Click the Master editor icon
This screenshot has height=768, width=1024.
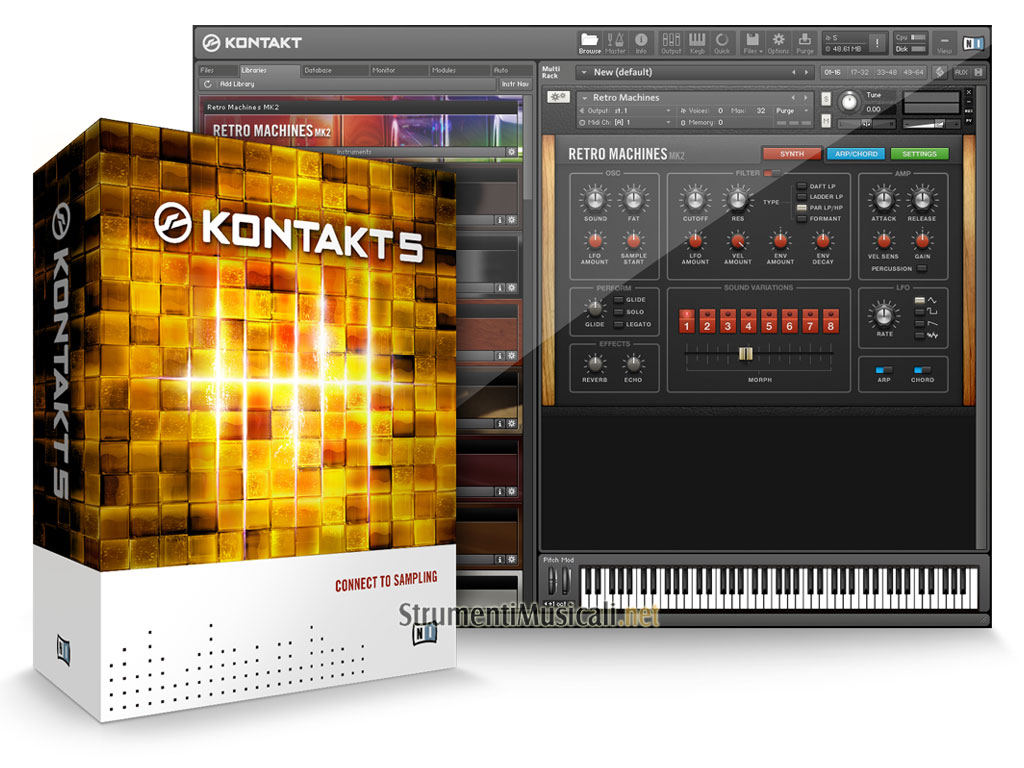point(616,42)
